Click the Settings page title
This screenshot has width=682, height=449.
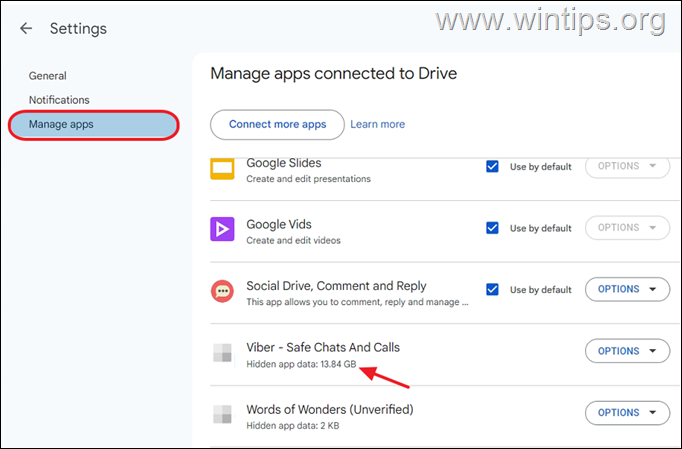[78, 29]
